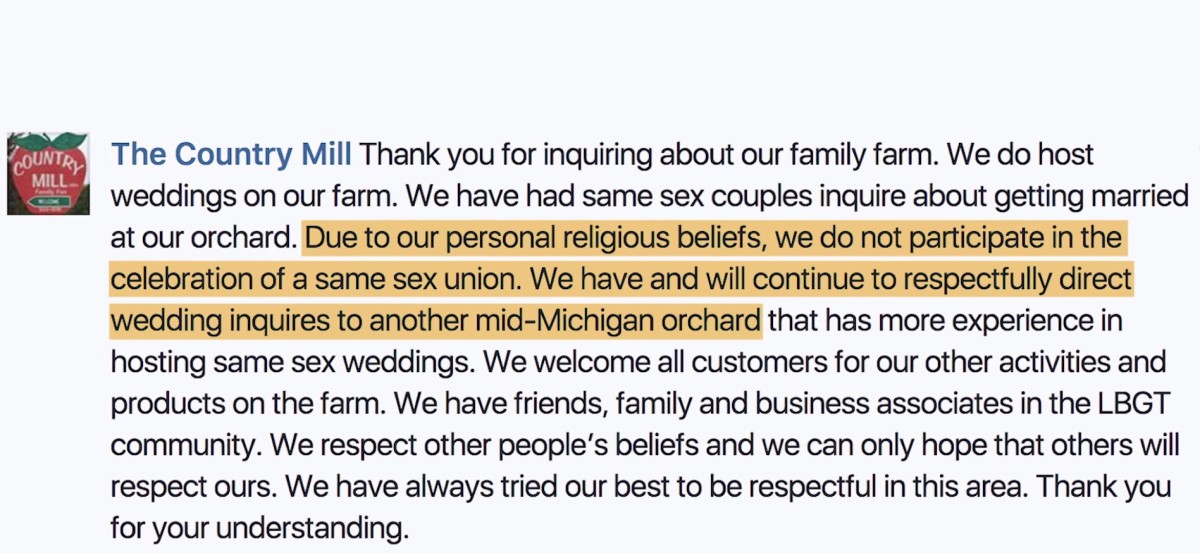The height and width of the screenshot is (553, 1200).
Task: Click The Country Mill profile picture
Action: 48,174
